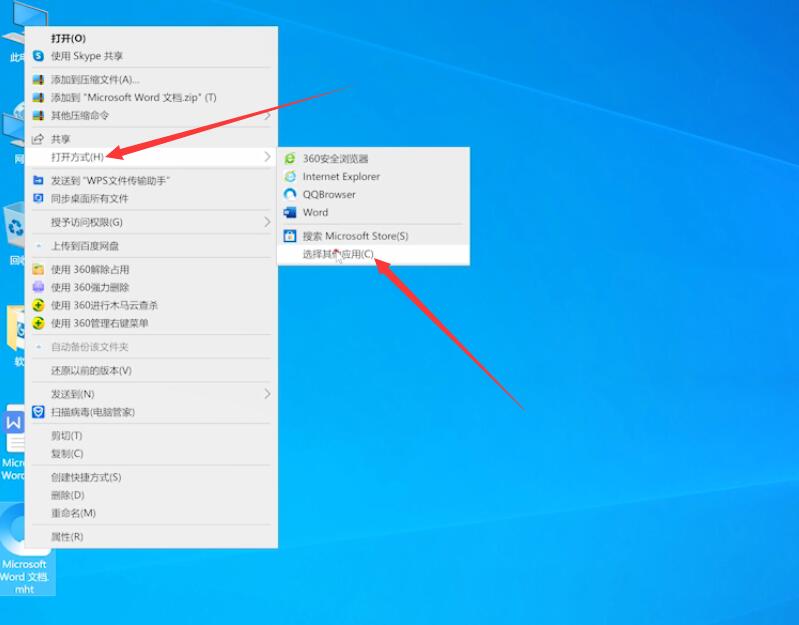This screenshot has width=799, height=625.
Task: Choose 复制(C) from the context menu
Action: pos(151,453)
